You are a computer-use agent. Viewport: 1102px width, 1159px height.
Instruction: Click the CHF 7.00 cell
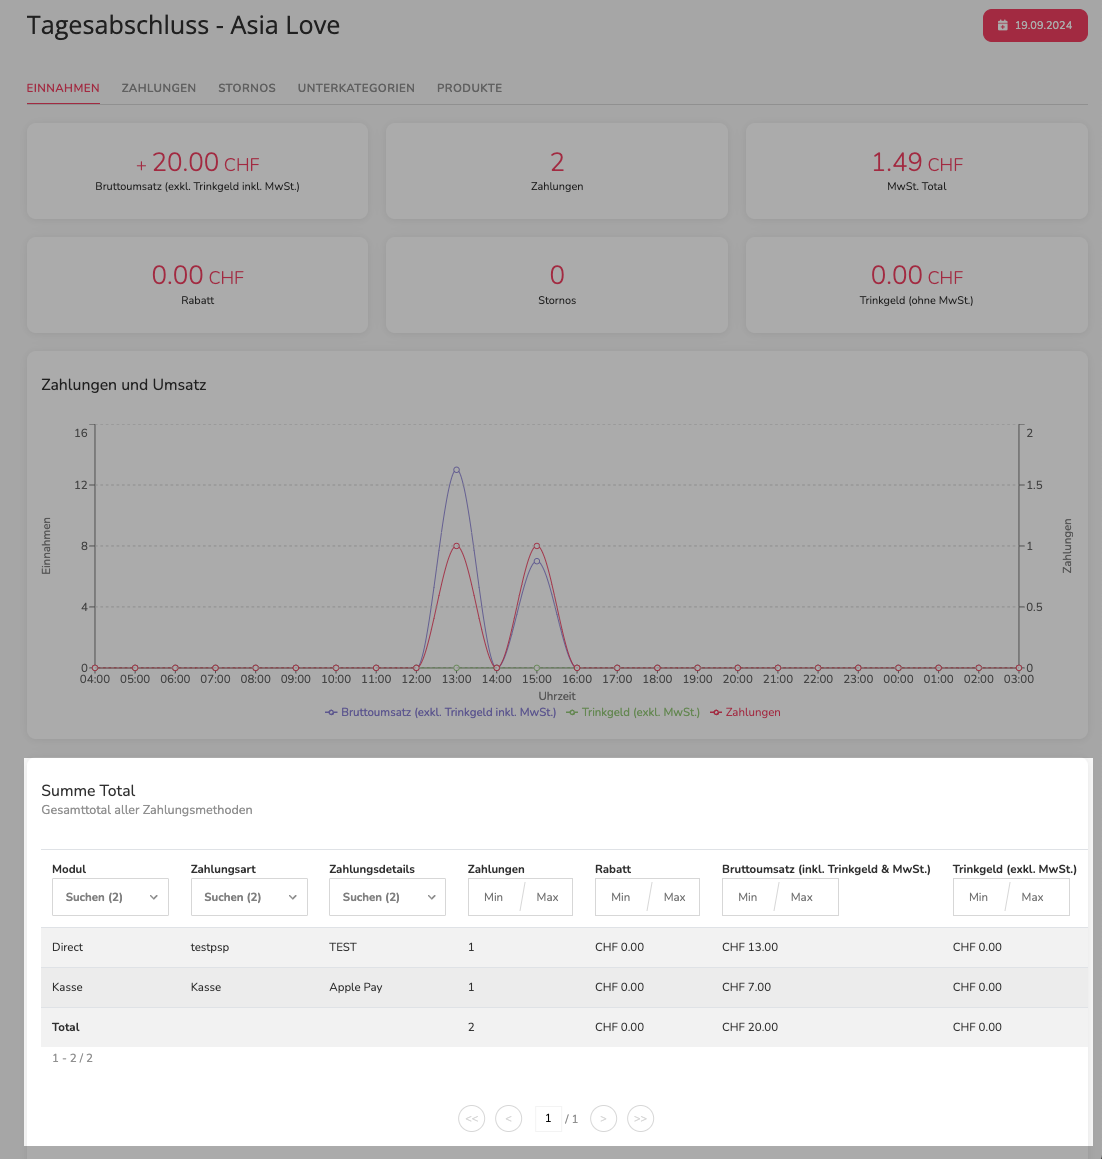click(x=746, y=987)
